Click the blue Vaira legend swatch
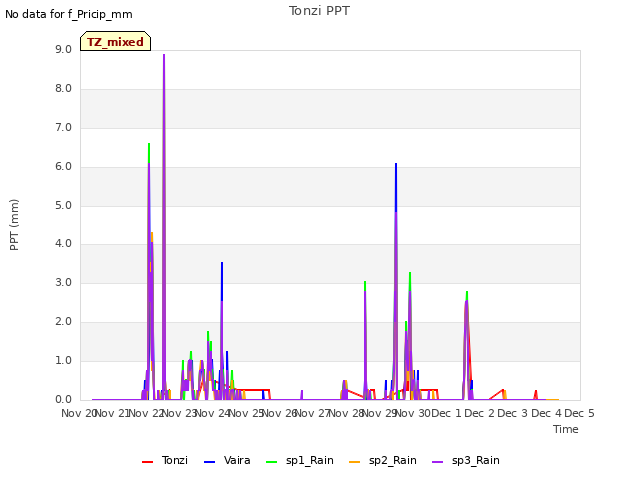Image resolution: width=640 pixels, height=480 pixels. (209, 461)
